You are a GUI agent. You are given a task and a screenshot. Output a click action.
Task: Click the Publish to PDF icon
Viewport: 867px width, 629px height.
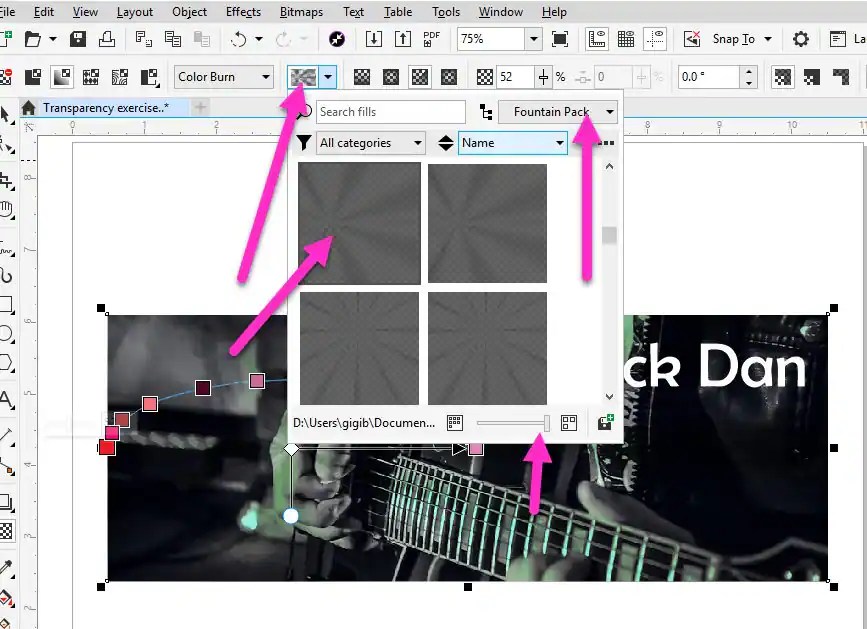[x=431, y=38]
